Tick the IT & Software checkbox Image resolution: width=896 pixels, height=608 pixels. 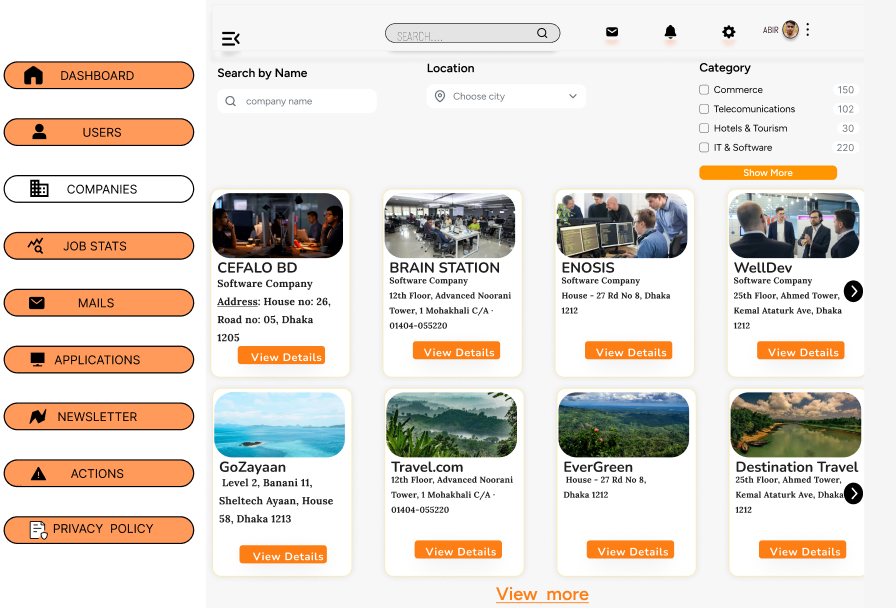point(704,147)
